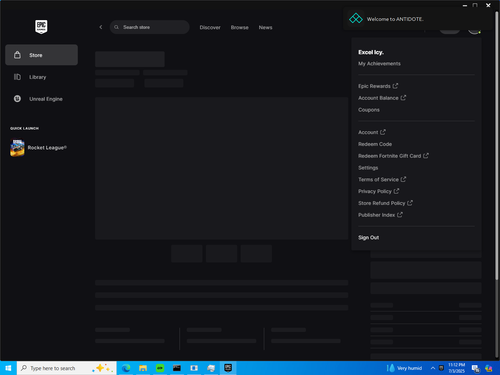Click the Epic Games logo

[x=41, y=27]
